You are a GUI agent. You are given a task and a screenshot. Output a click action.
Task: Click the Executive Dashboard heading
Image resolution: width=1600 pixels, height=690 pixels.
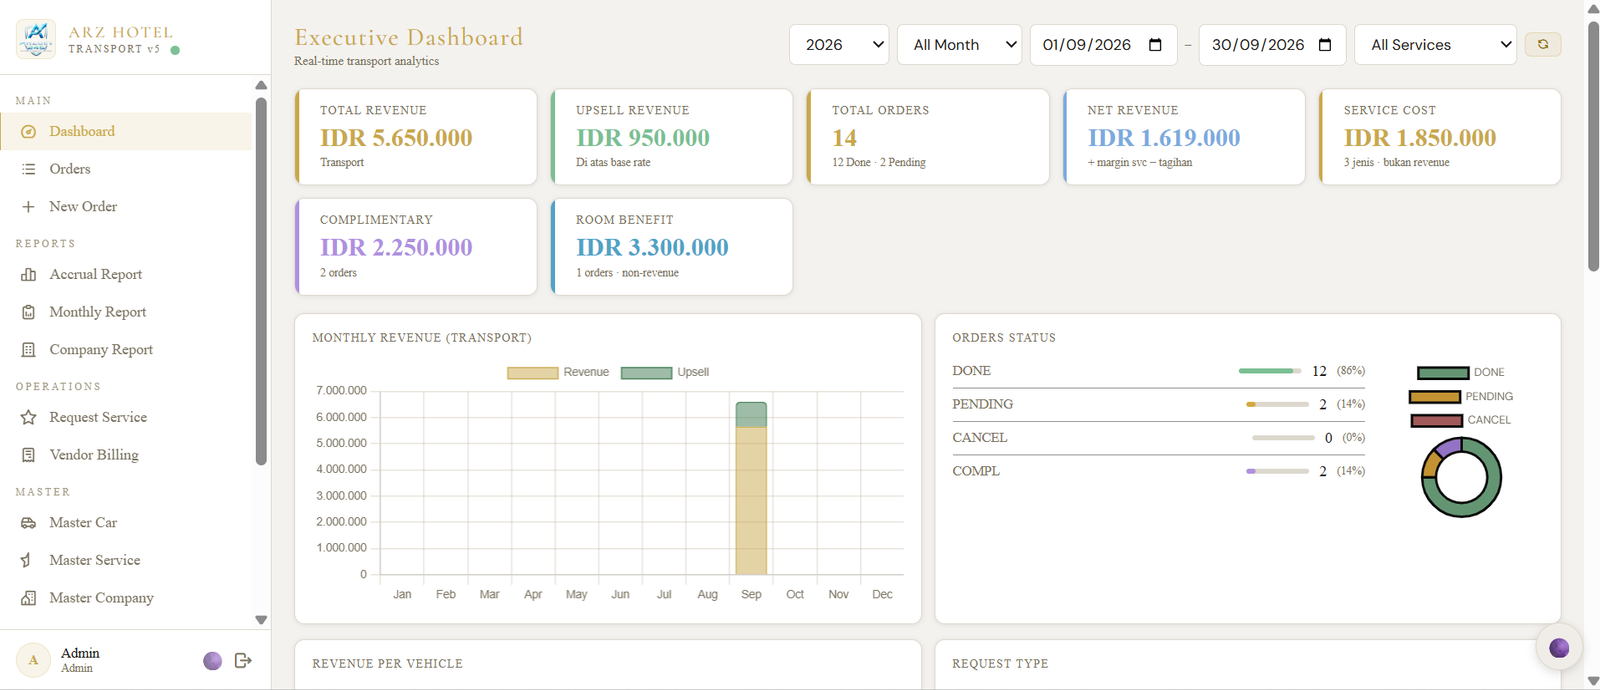408,38
